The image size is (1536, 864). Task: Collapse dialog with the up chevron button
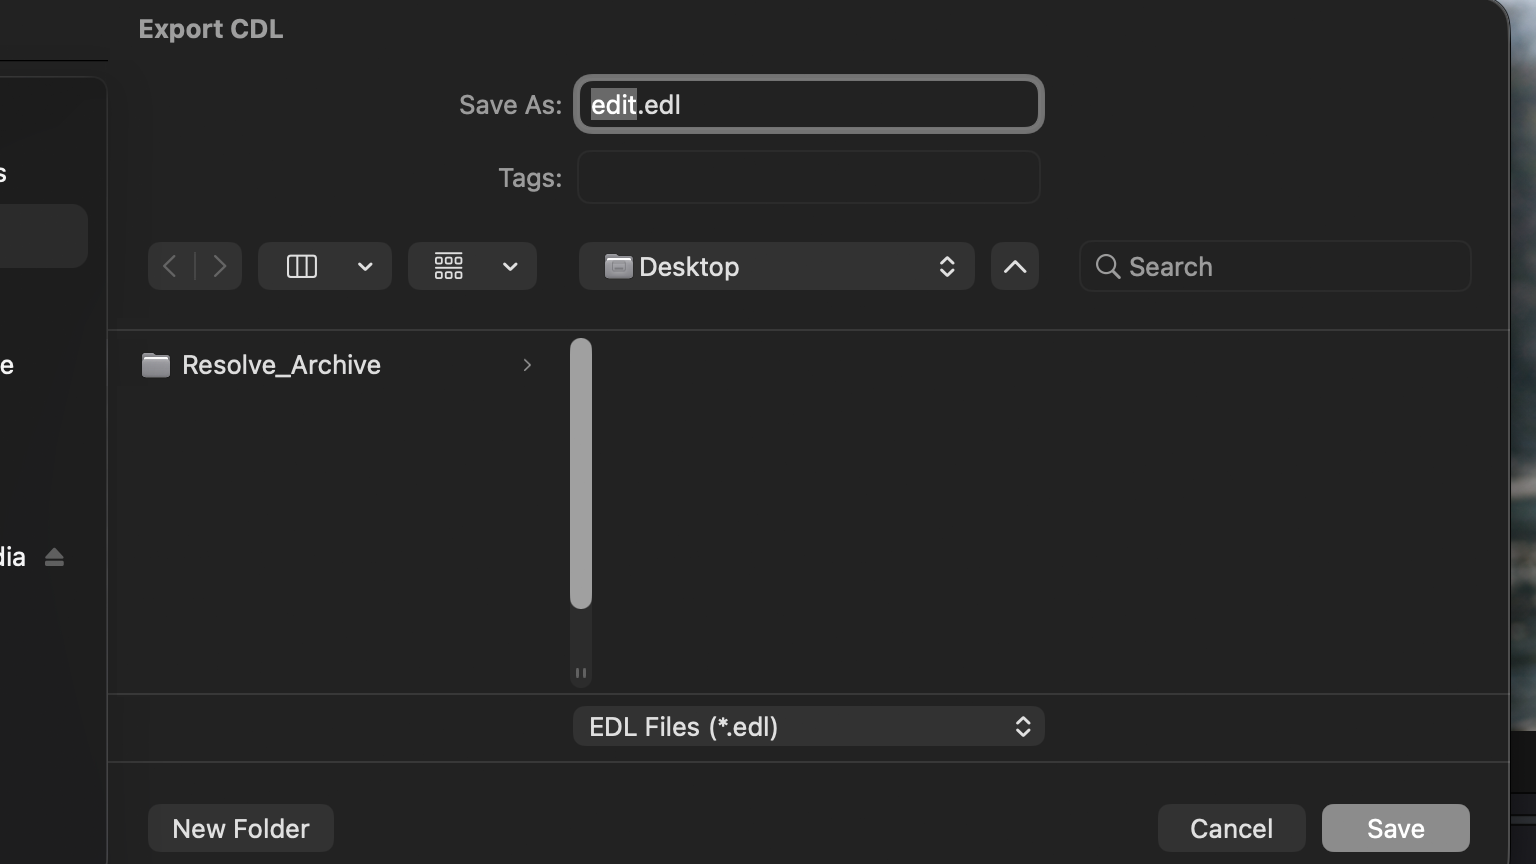pos(1014,266)
